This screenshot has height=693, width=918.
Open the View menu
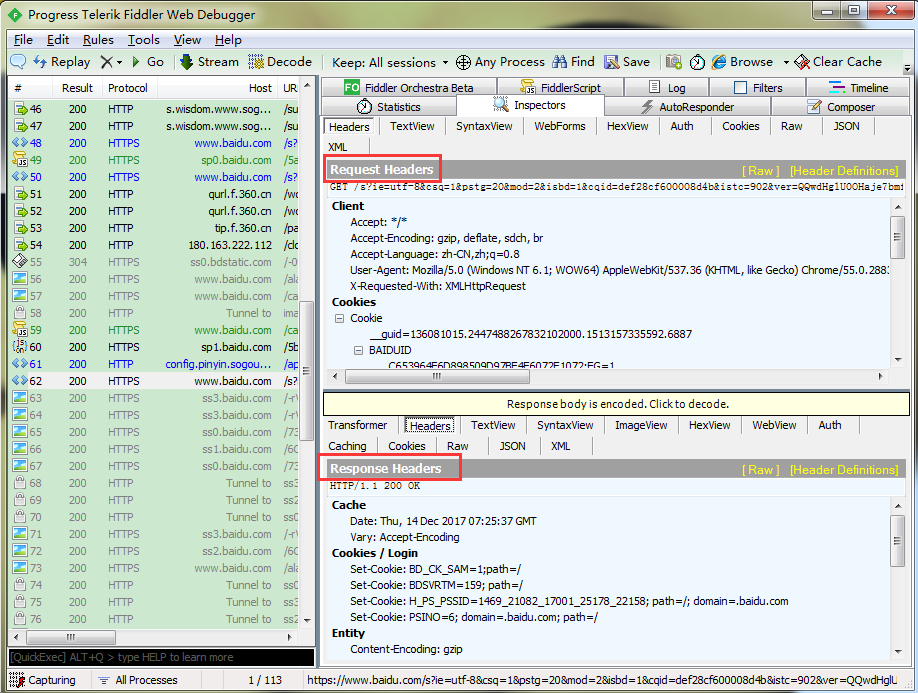187,40
